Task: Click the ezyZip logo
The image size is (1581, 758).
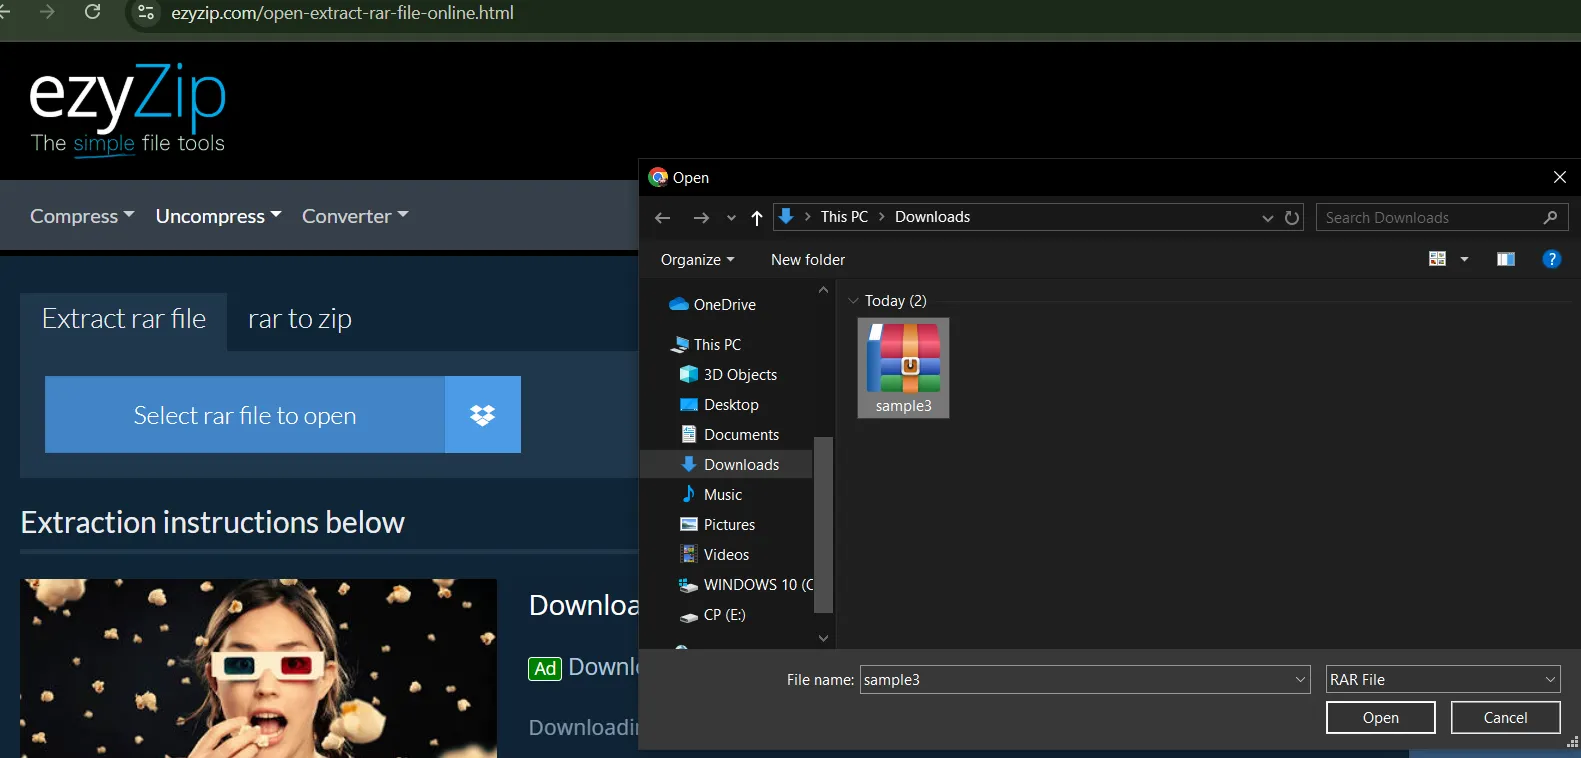Action: coord(127,109)
